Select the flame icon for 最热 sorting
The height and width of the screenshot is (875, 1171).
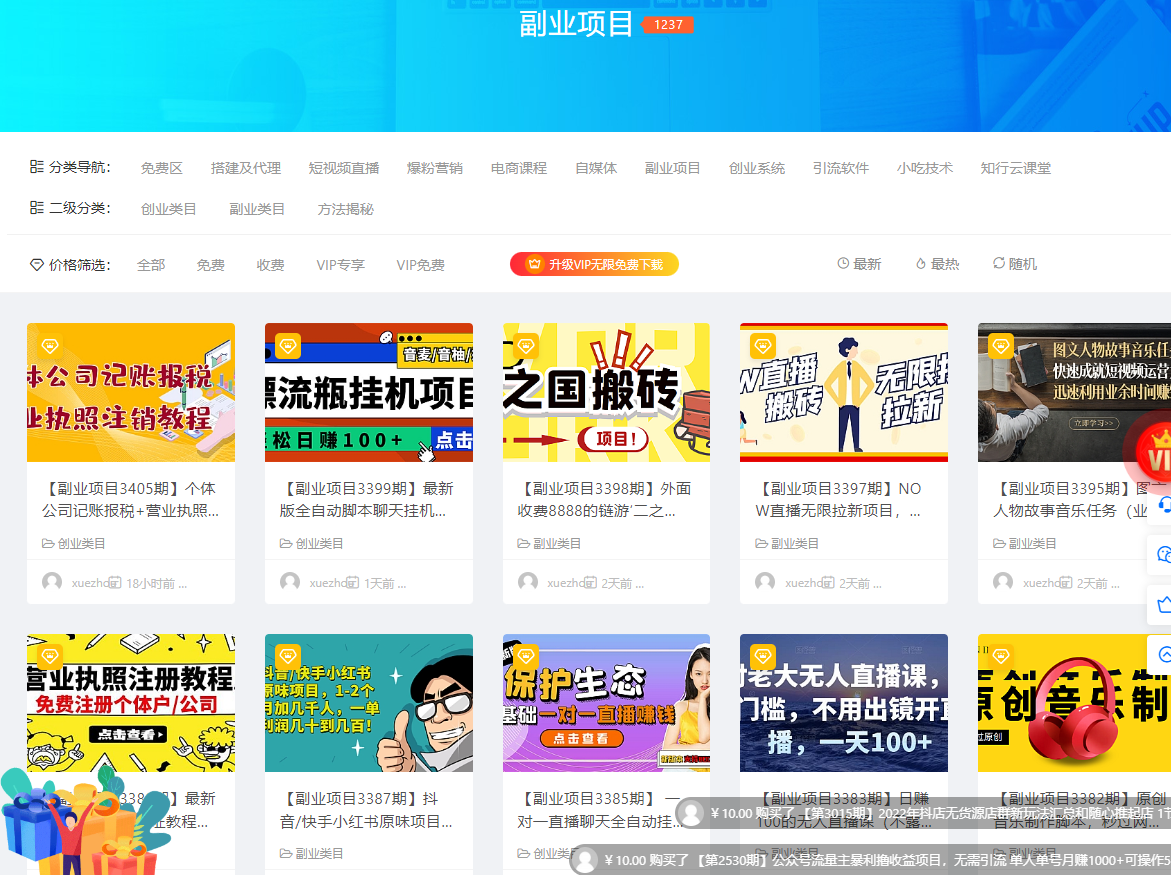(919, 263)
